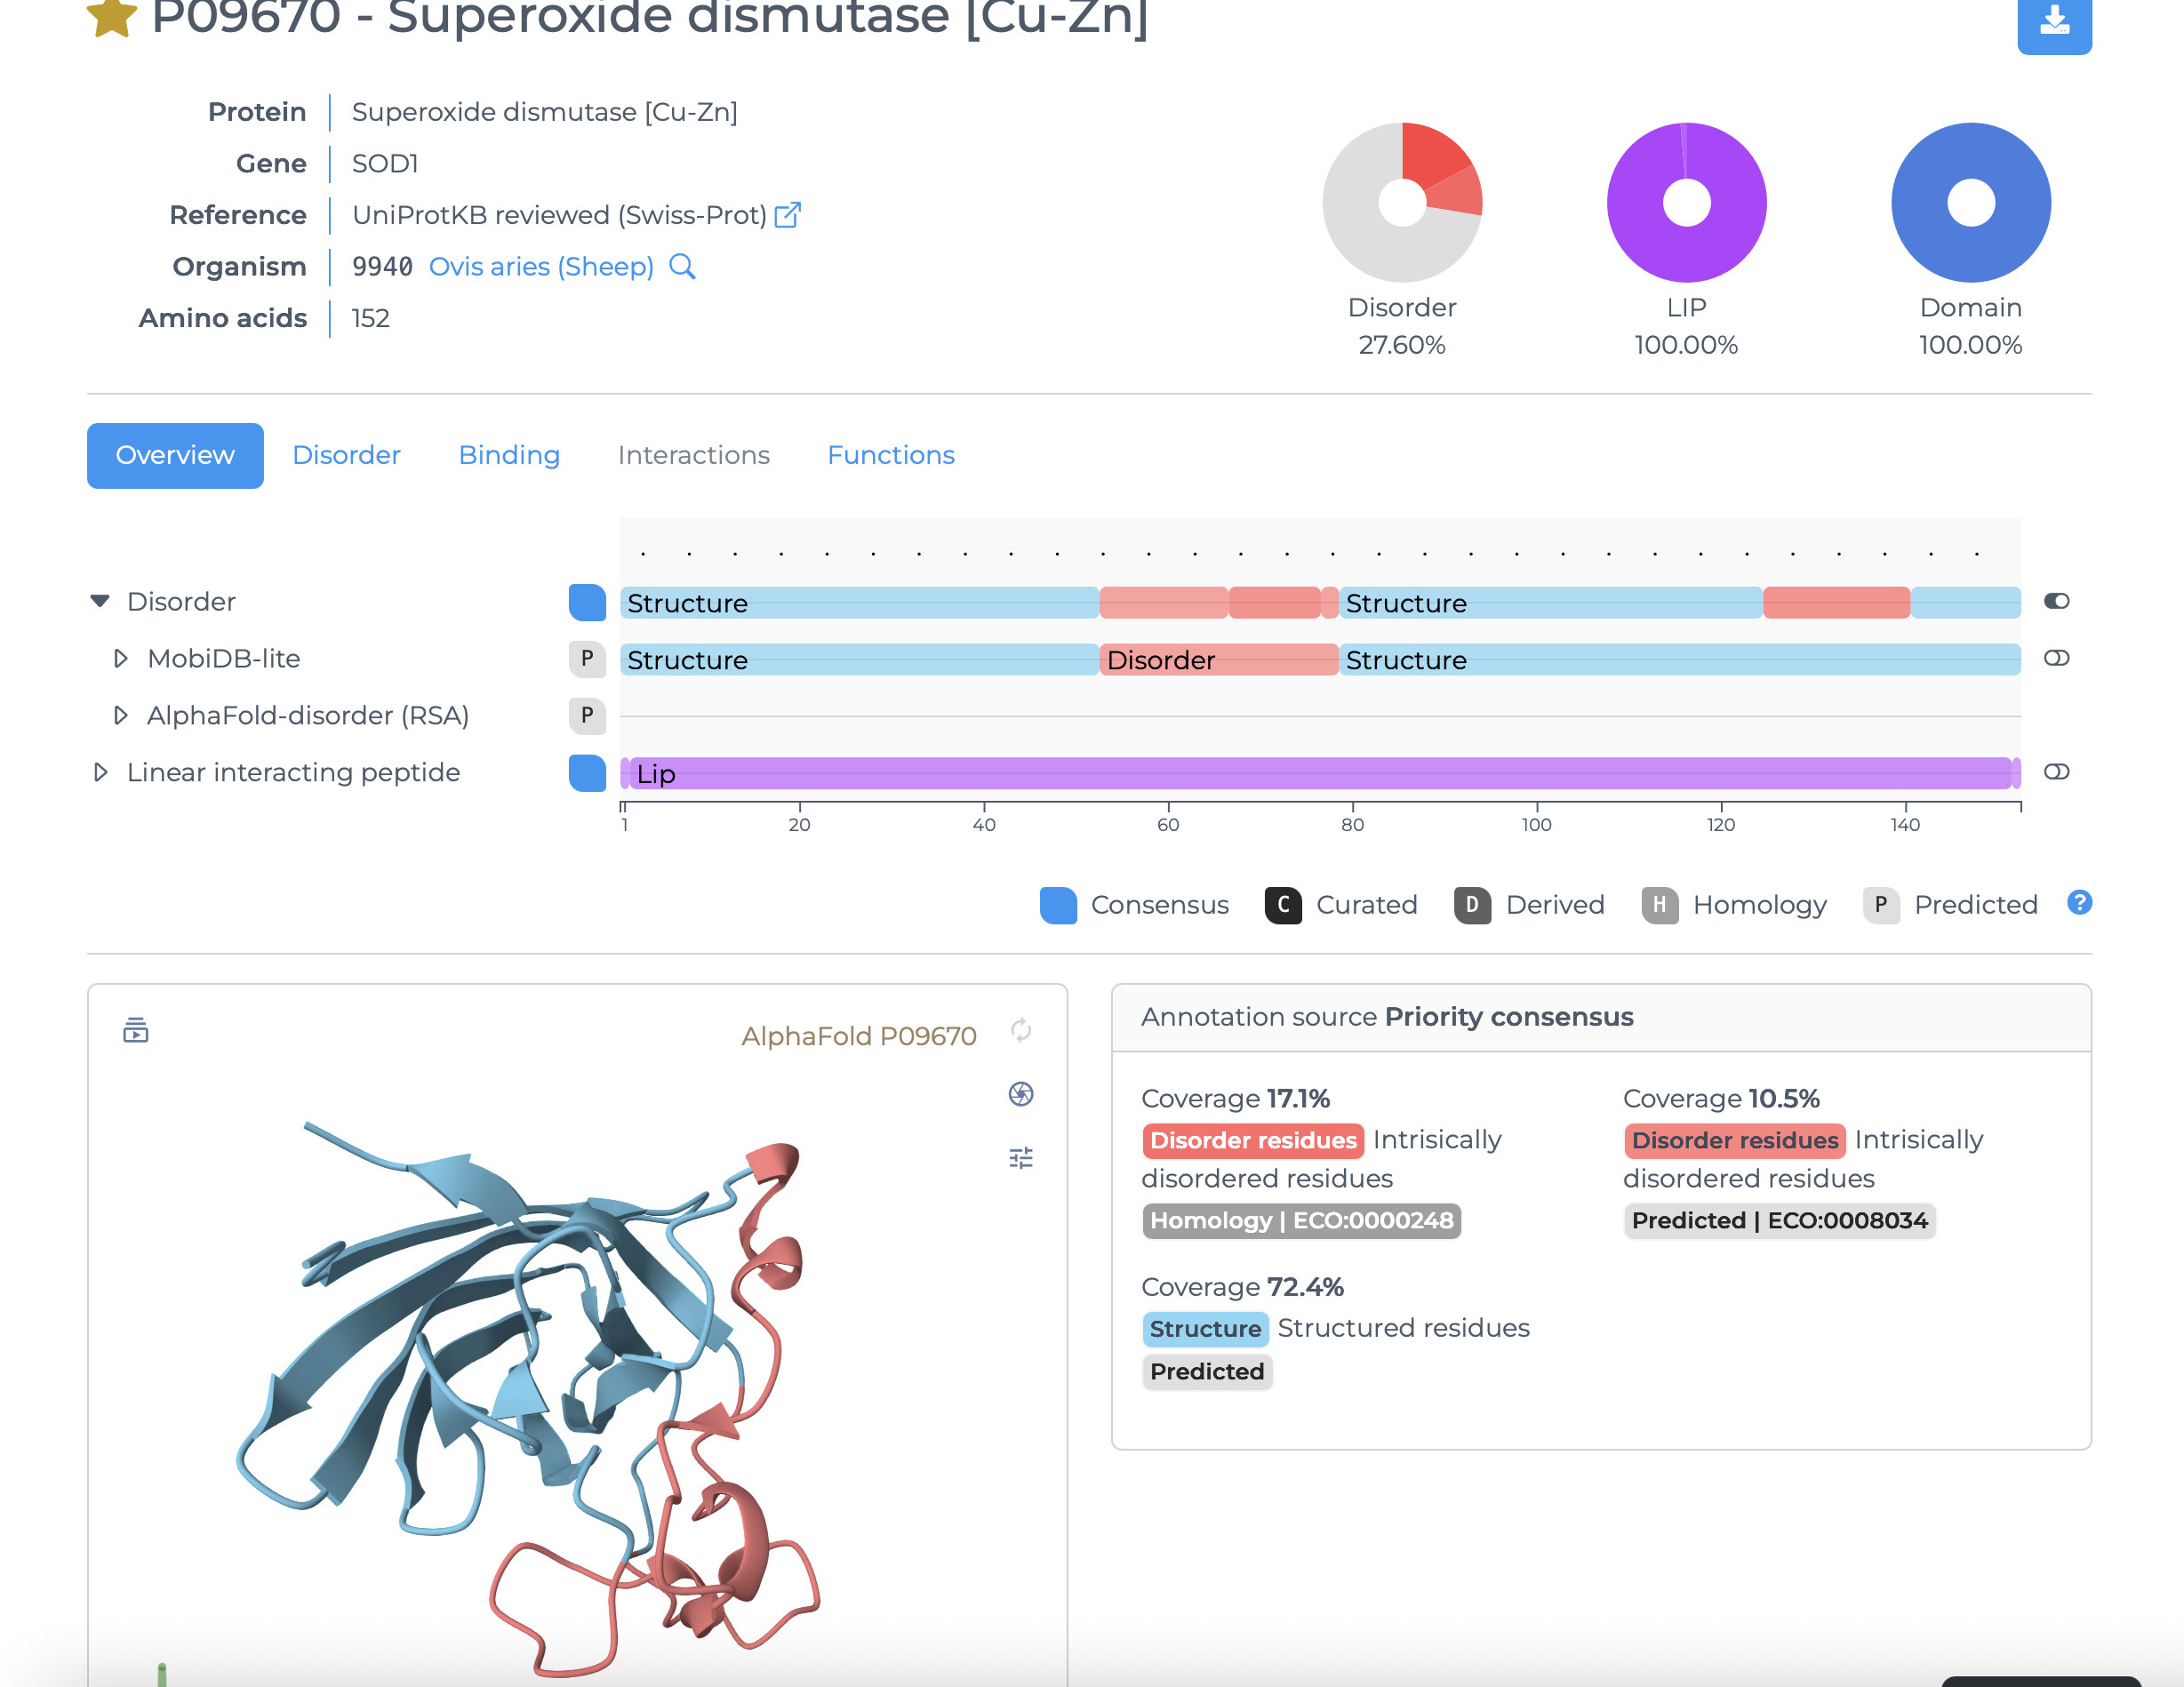2184x1687 pixels.
Task: Collapse the Disorder tree section
Action: tap(100, 601)
